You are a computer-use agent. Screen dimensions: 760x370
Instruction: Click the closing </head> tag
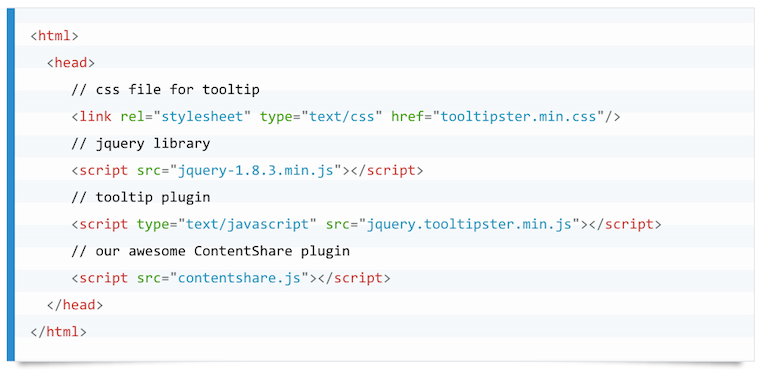(x=75, y=305)
